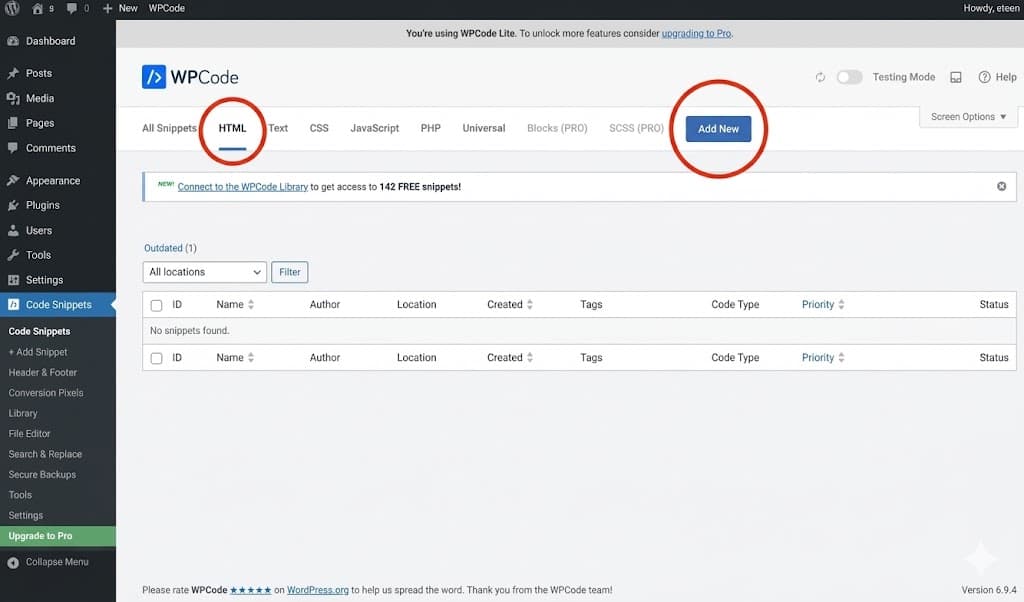Select the JavaScript snippets tab
1024x602 pixels.
click(x=374, y=128)
